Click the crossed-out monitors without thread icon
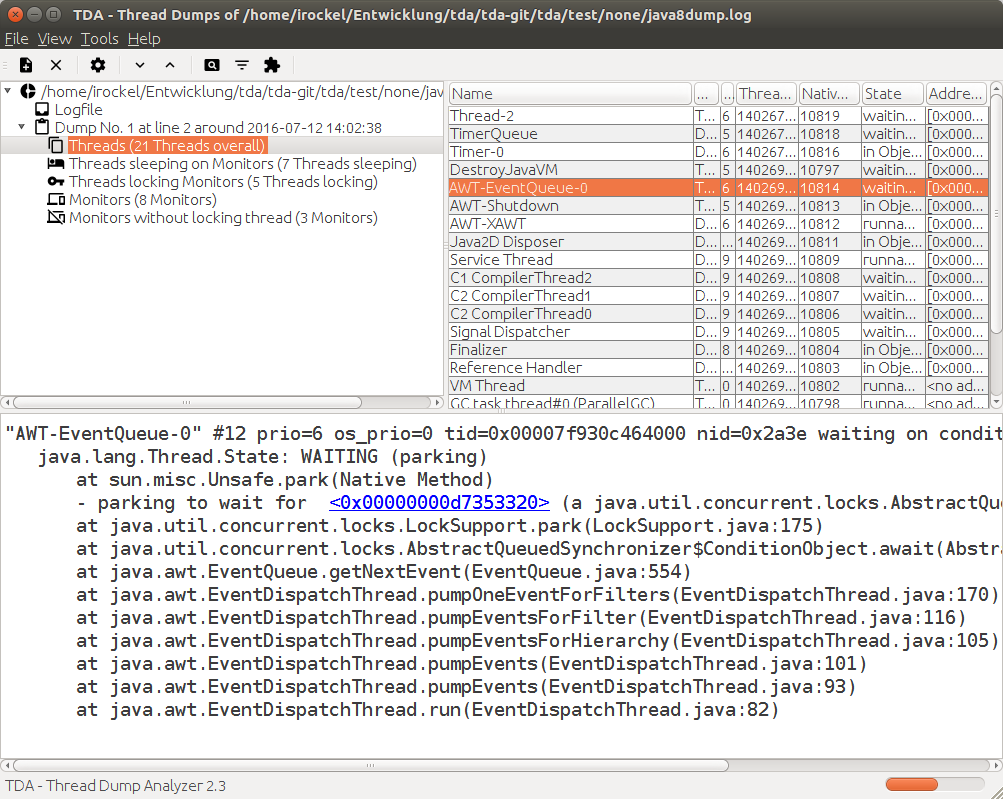Image resolution: width=1003 pixels, height=799 pixels. (x=56, y=217)
